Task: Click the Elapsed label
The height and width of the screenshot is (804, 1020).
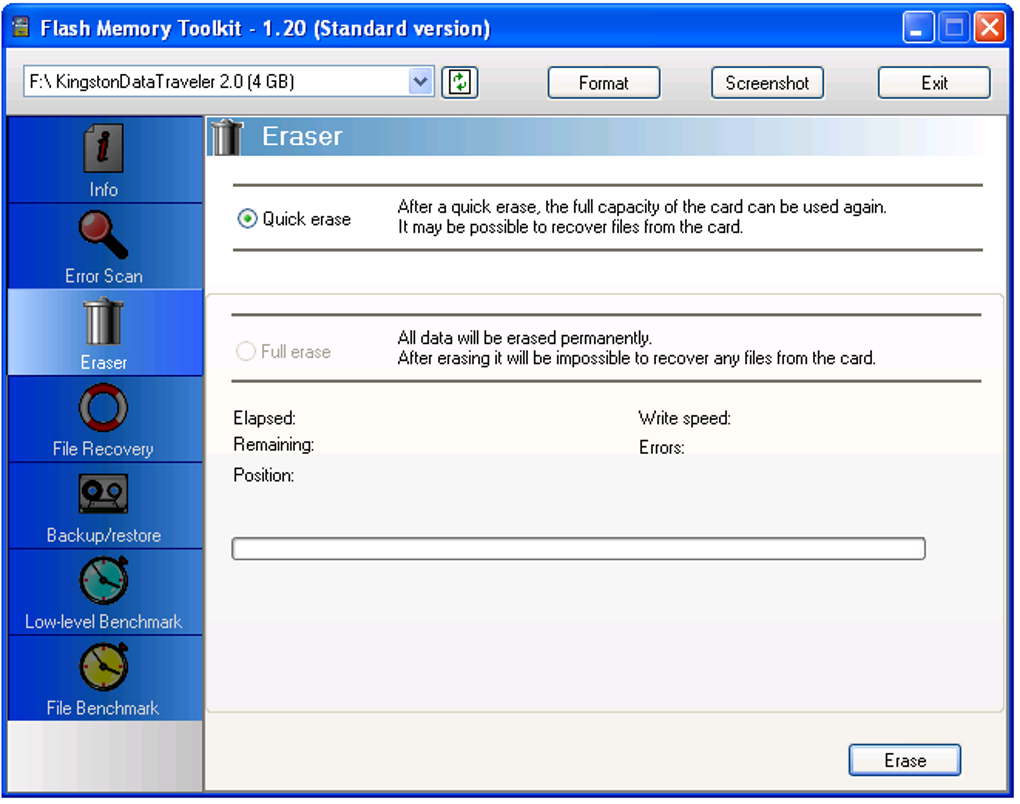Action: [264, 418]
